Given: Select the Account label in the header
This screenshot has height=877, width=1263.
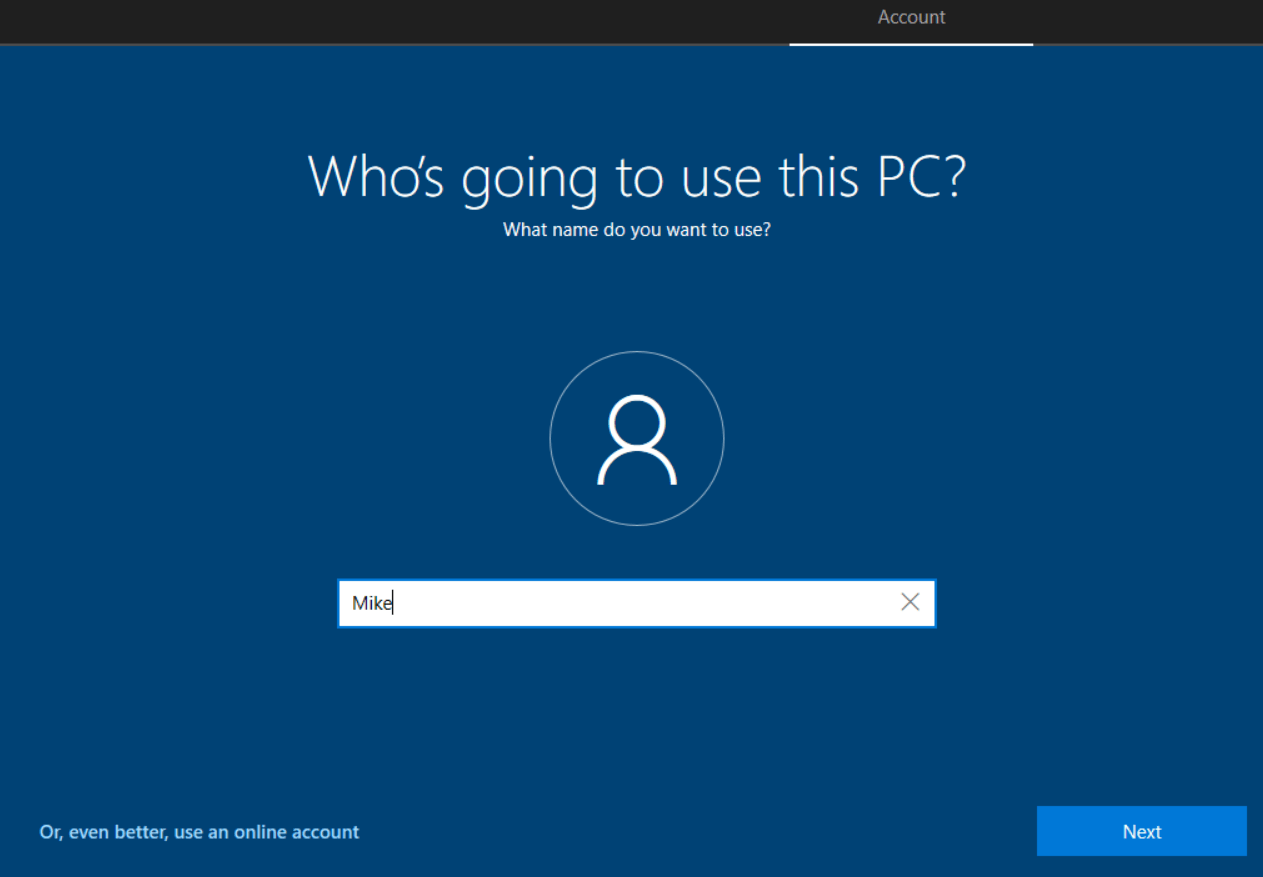Looking at the screenshot, I should tap(911, 17).
